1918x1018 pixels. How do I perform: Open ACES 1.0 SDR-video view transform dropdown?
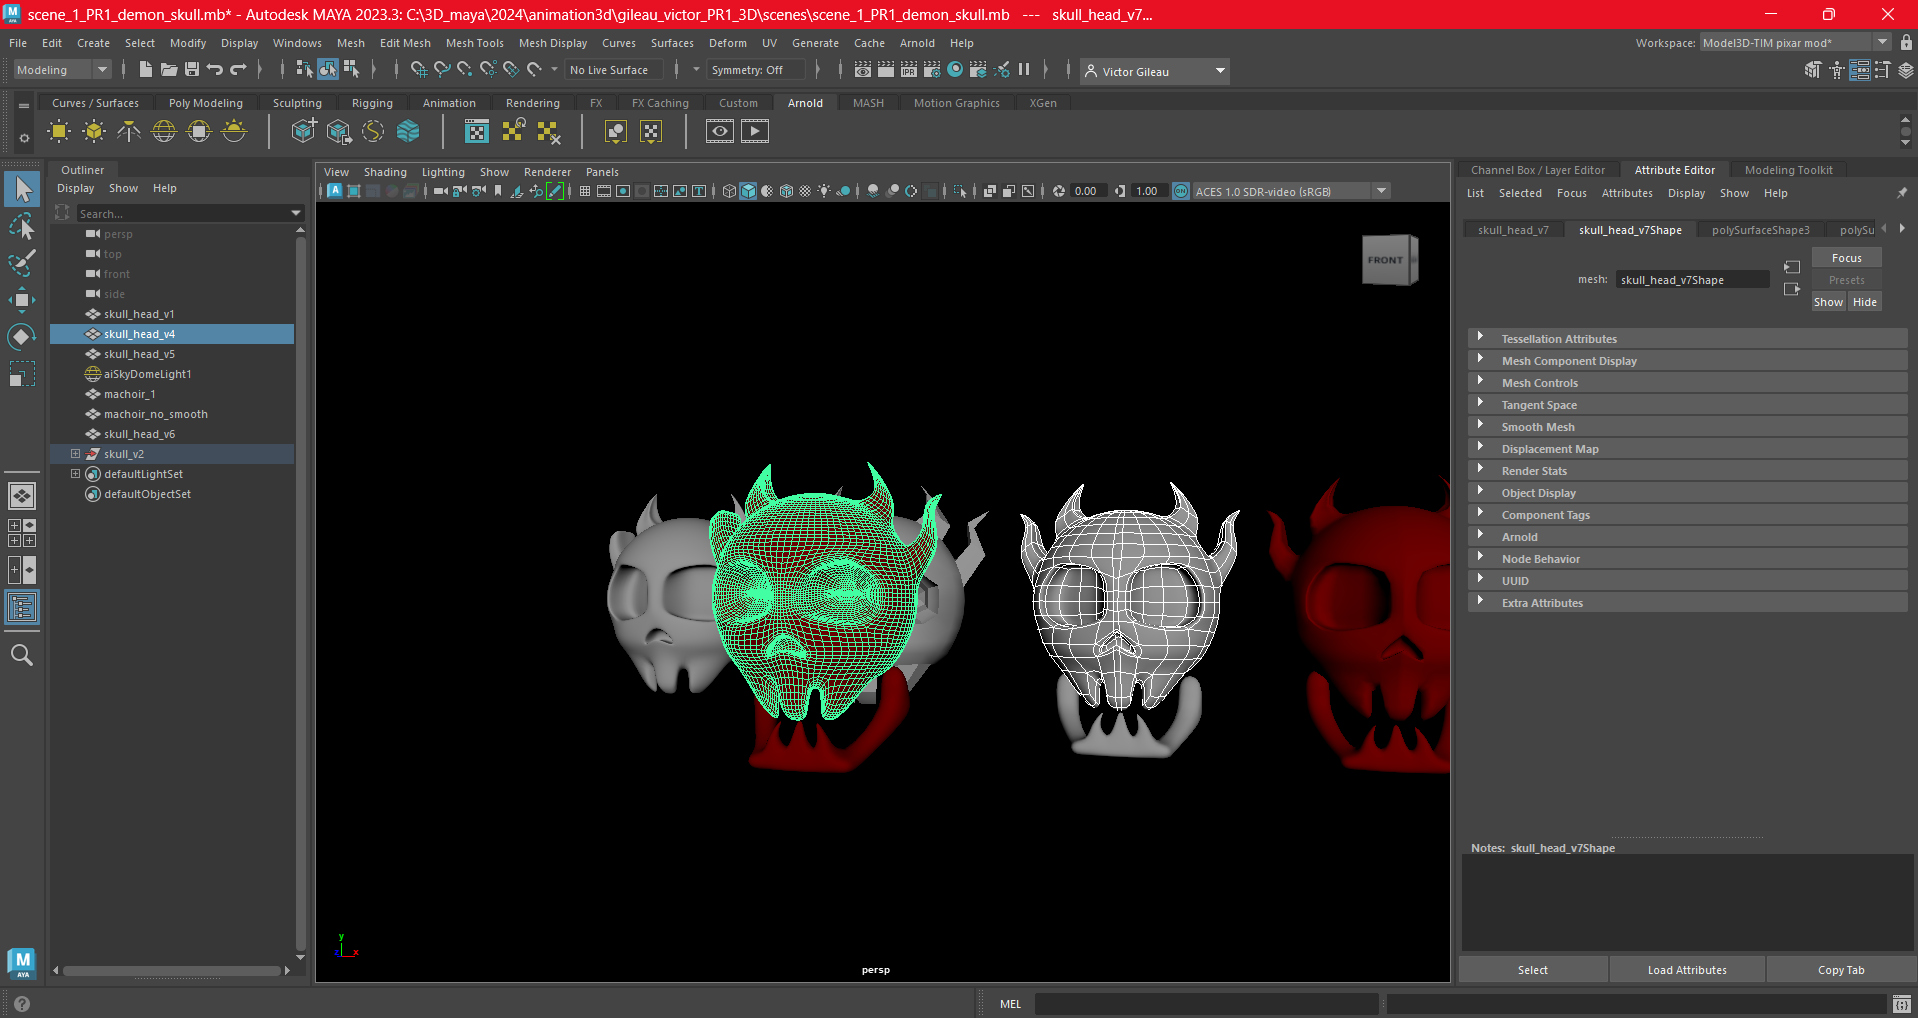click(x=1291, y=191)
